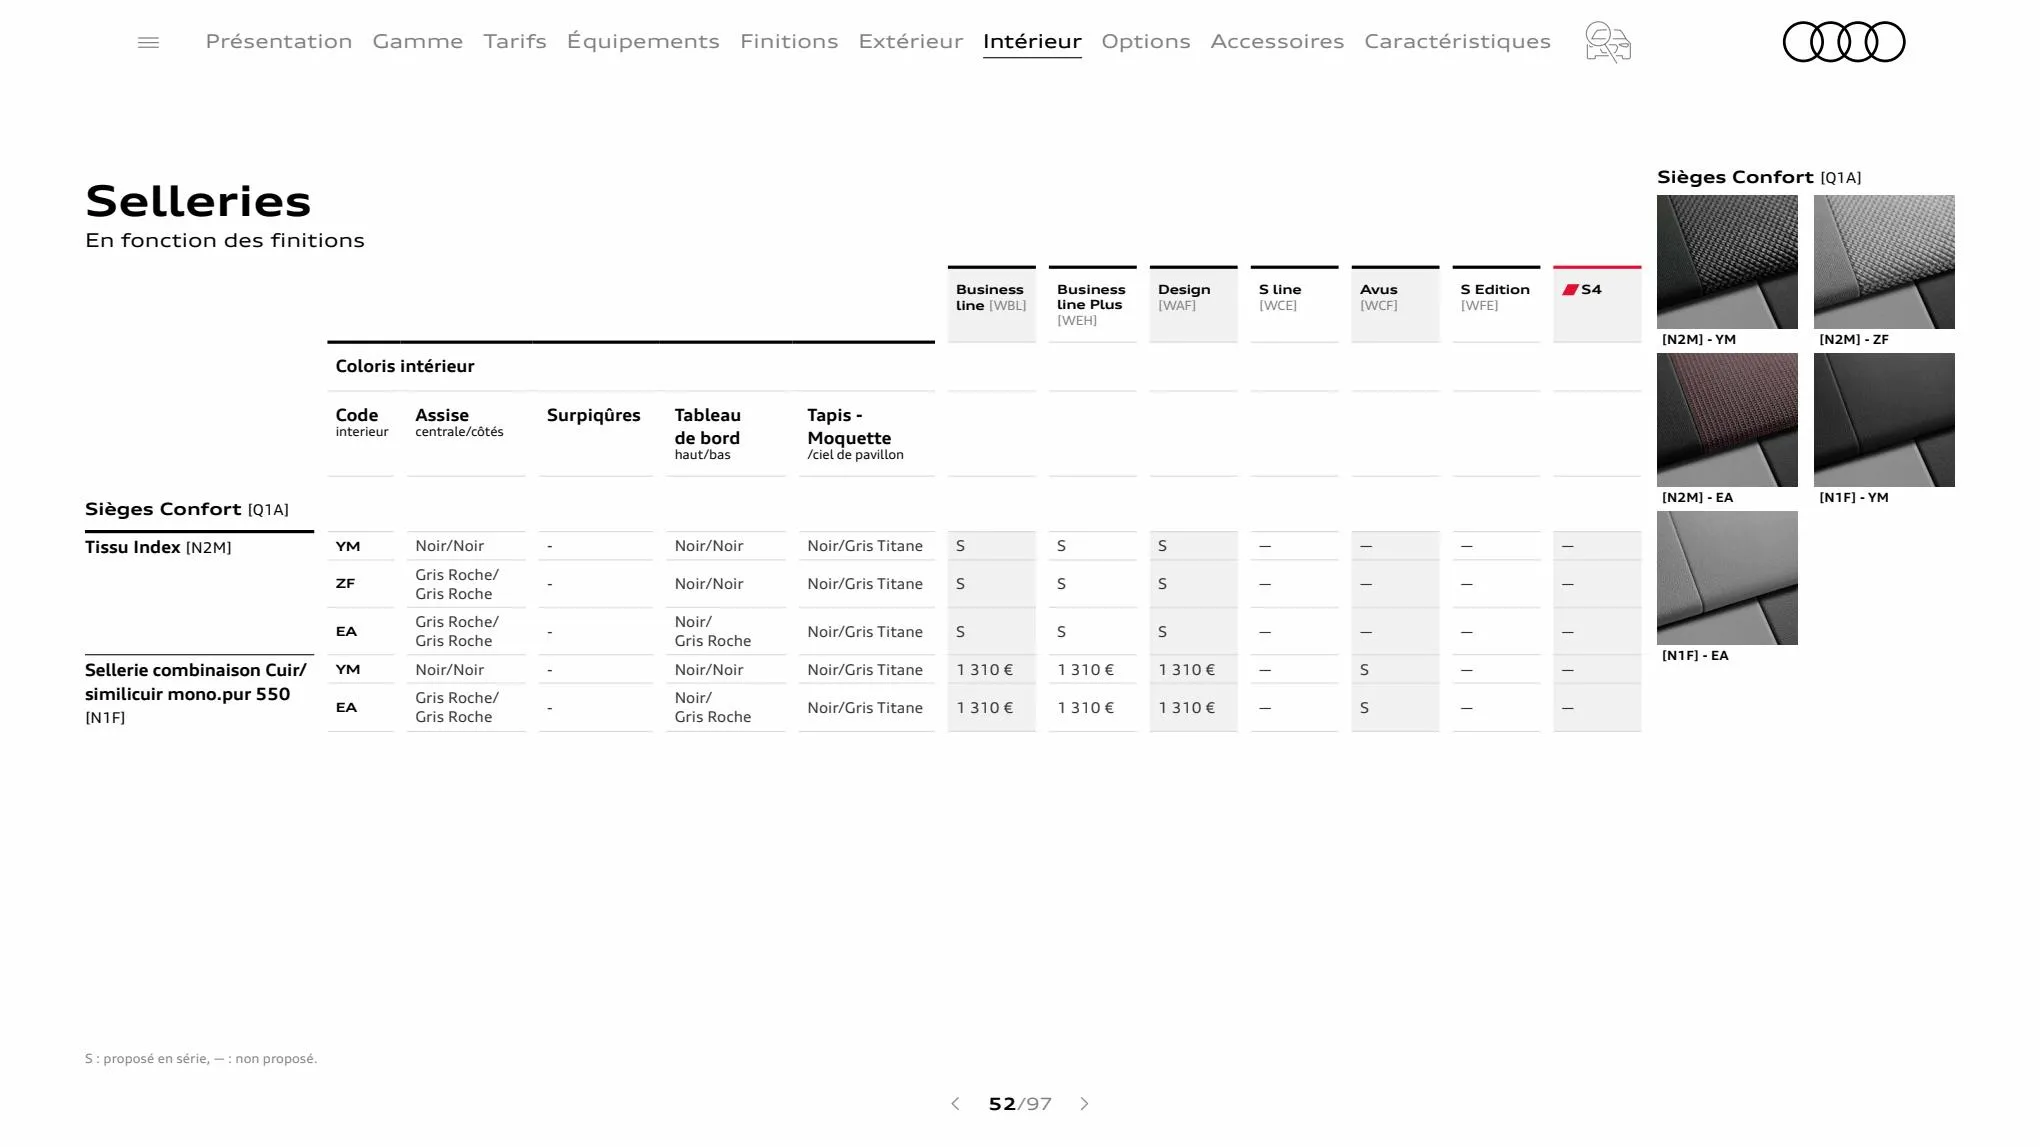Click Sièges Confort [Q1A] heading above swatches
Screen dimensions: 2040x1147
(1759, 177)
